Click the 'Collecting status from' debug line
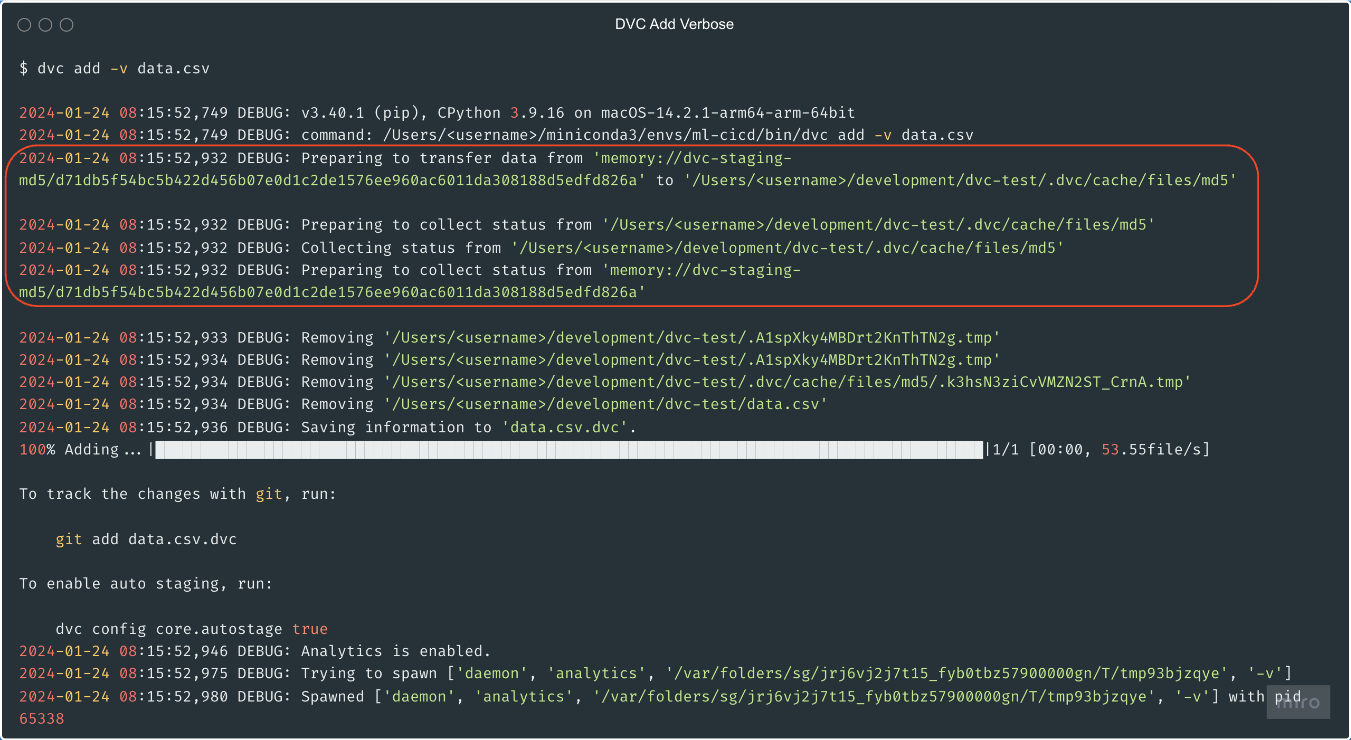1351x740 pixels. click(541, 247)
